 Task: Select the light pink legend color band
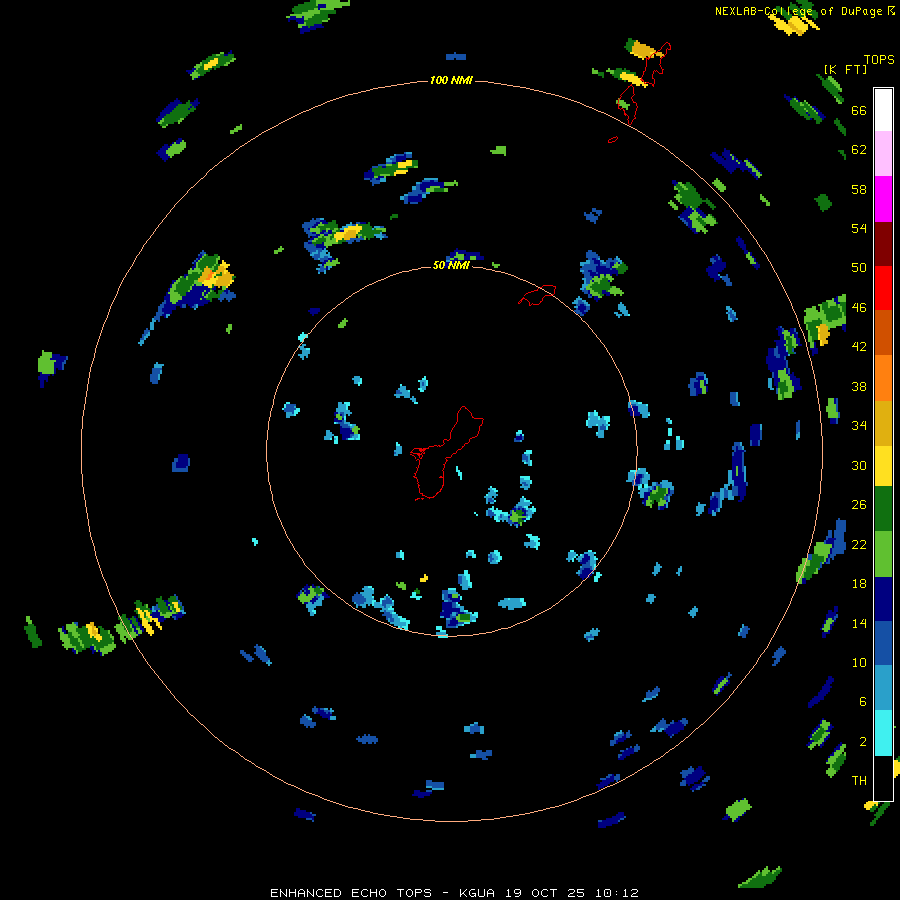[883, 153]
